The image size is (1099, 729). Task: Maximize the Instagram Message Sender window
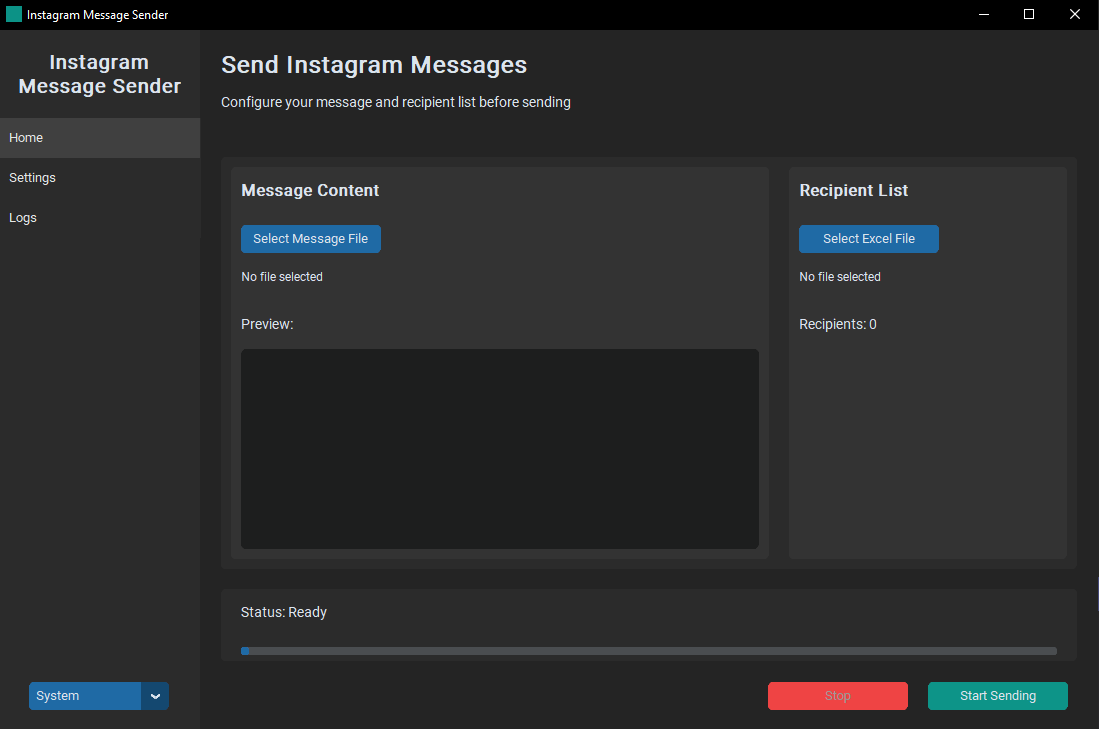pyautogui.click(x=1029, y=14)
